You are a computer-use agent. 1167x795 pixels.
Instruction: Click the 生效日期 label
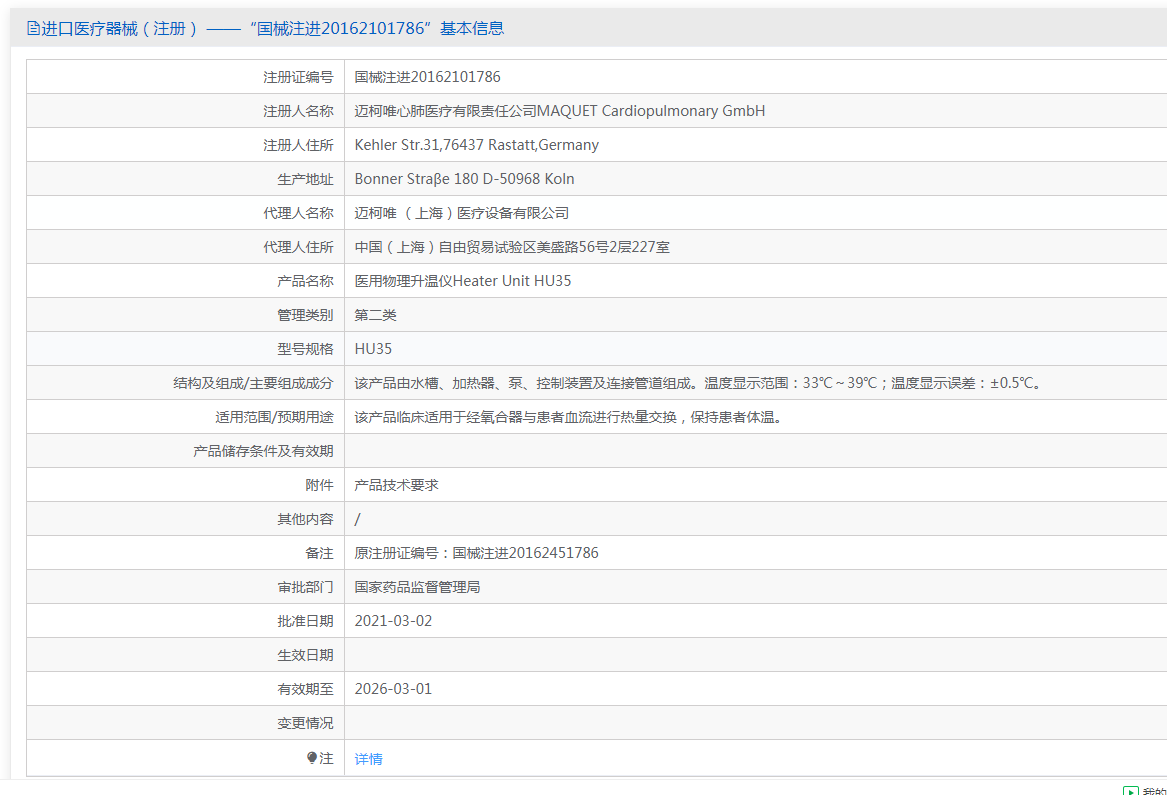tap(305, 655)
